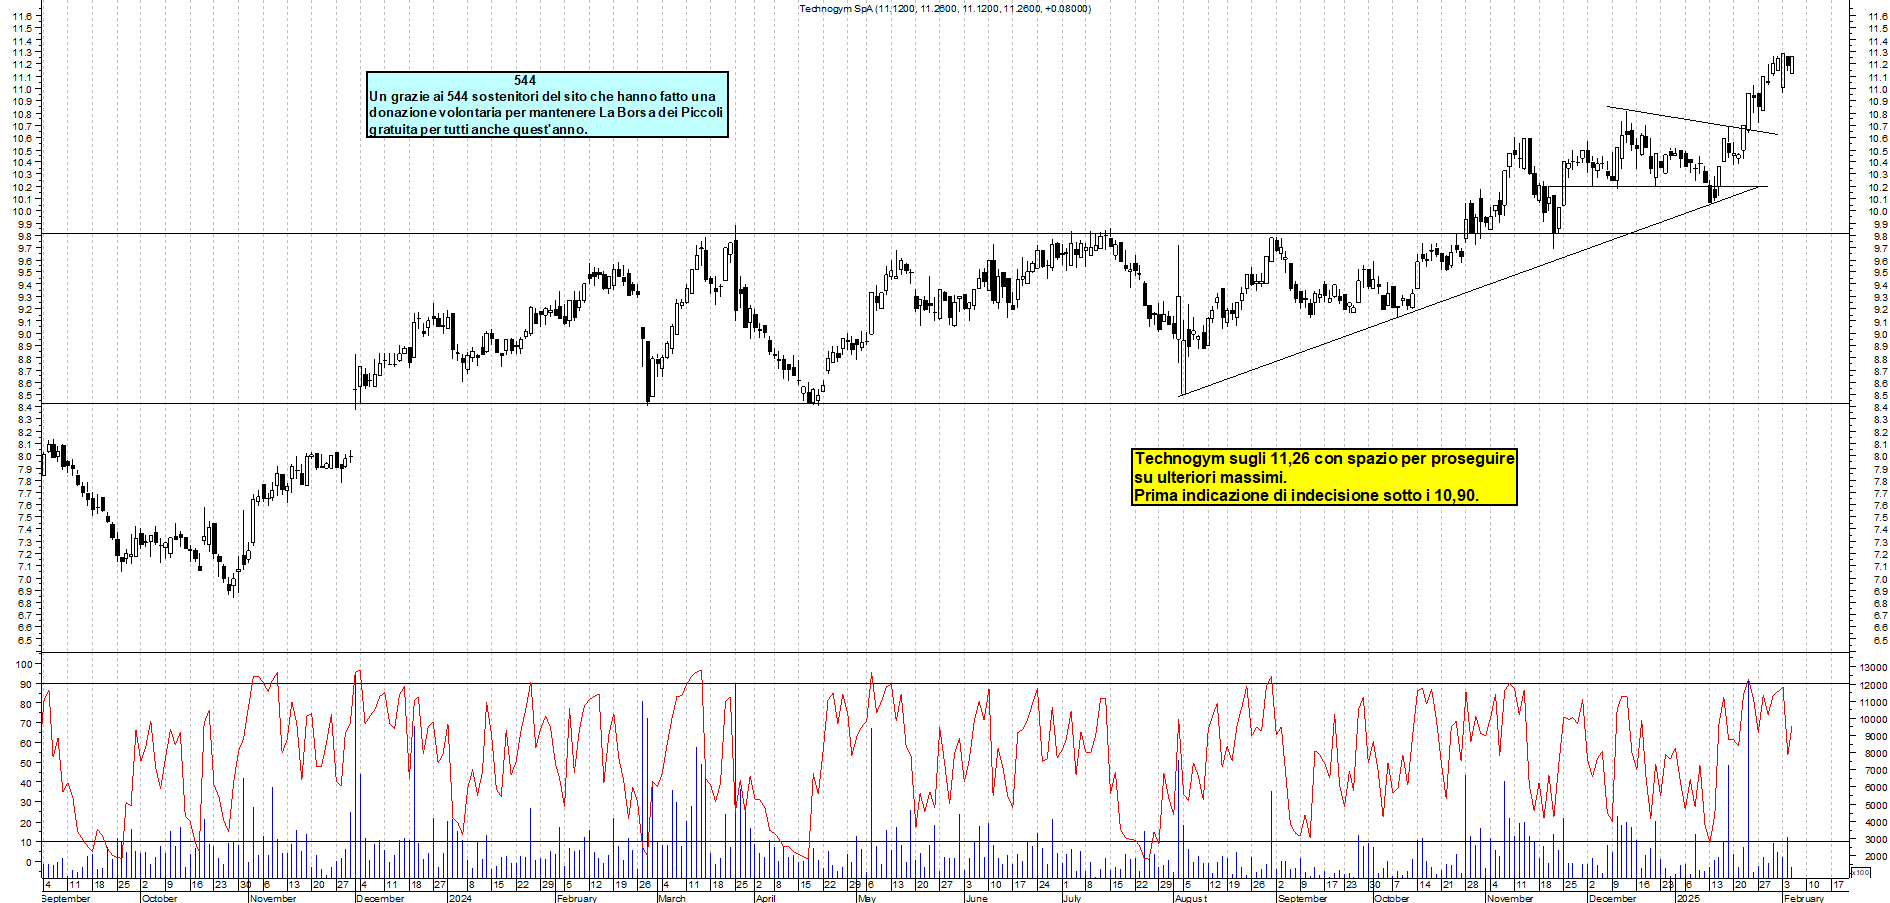Click the rising trendline from the August low
Image resolution: width=1890 pixels, height=903 pixels.
click(x=1471, y=291)
